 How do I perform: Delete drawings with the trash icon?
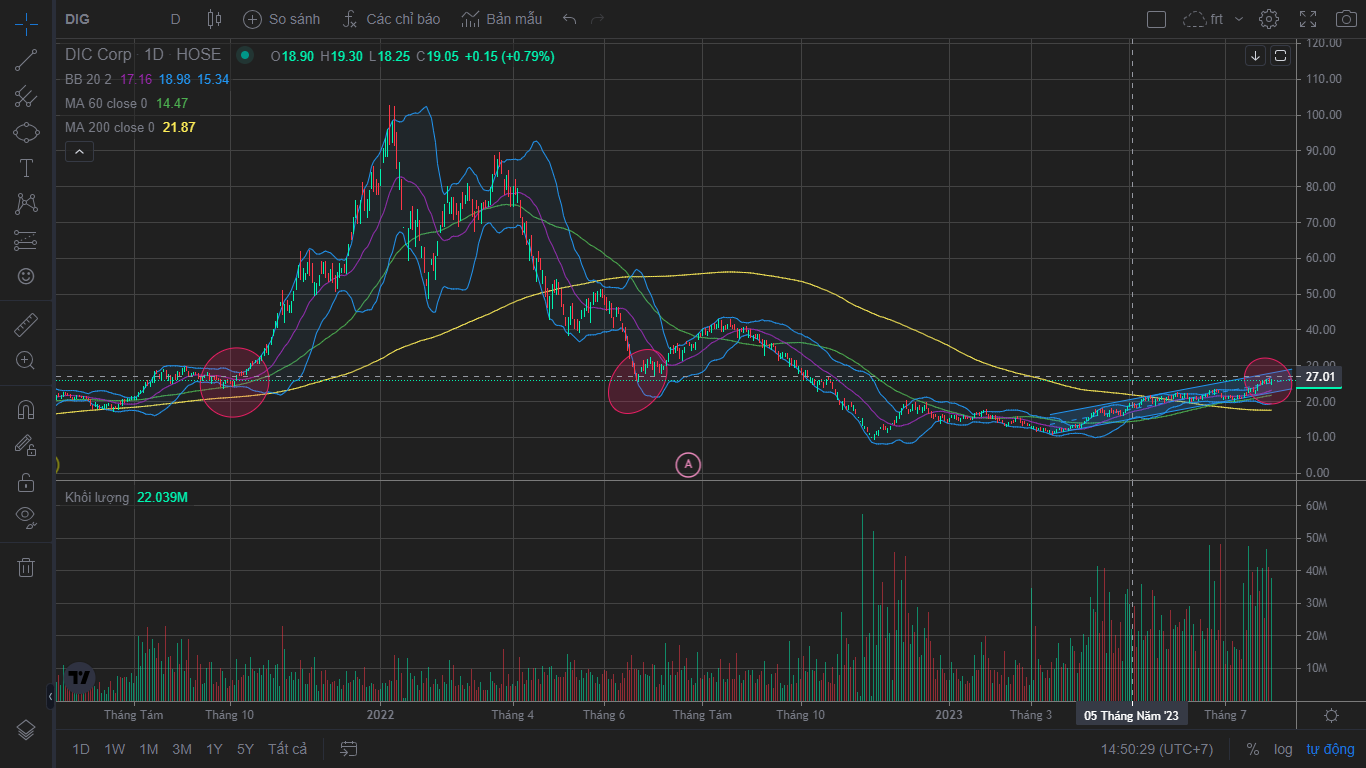click(26, 567)
